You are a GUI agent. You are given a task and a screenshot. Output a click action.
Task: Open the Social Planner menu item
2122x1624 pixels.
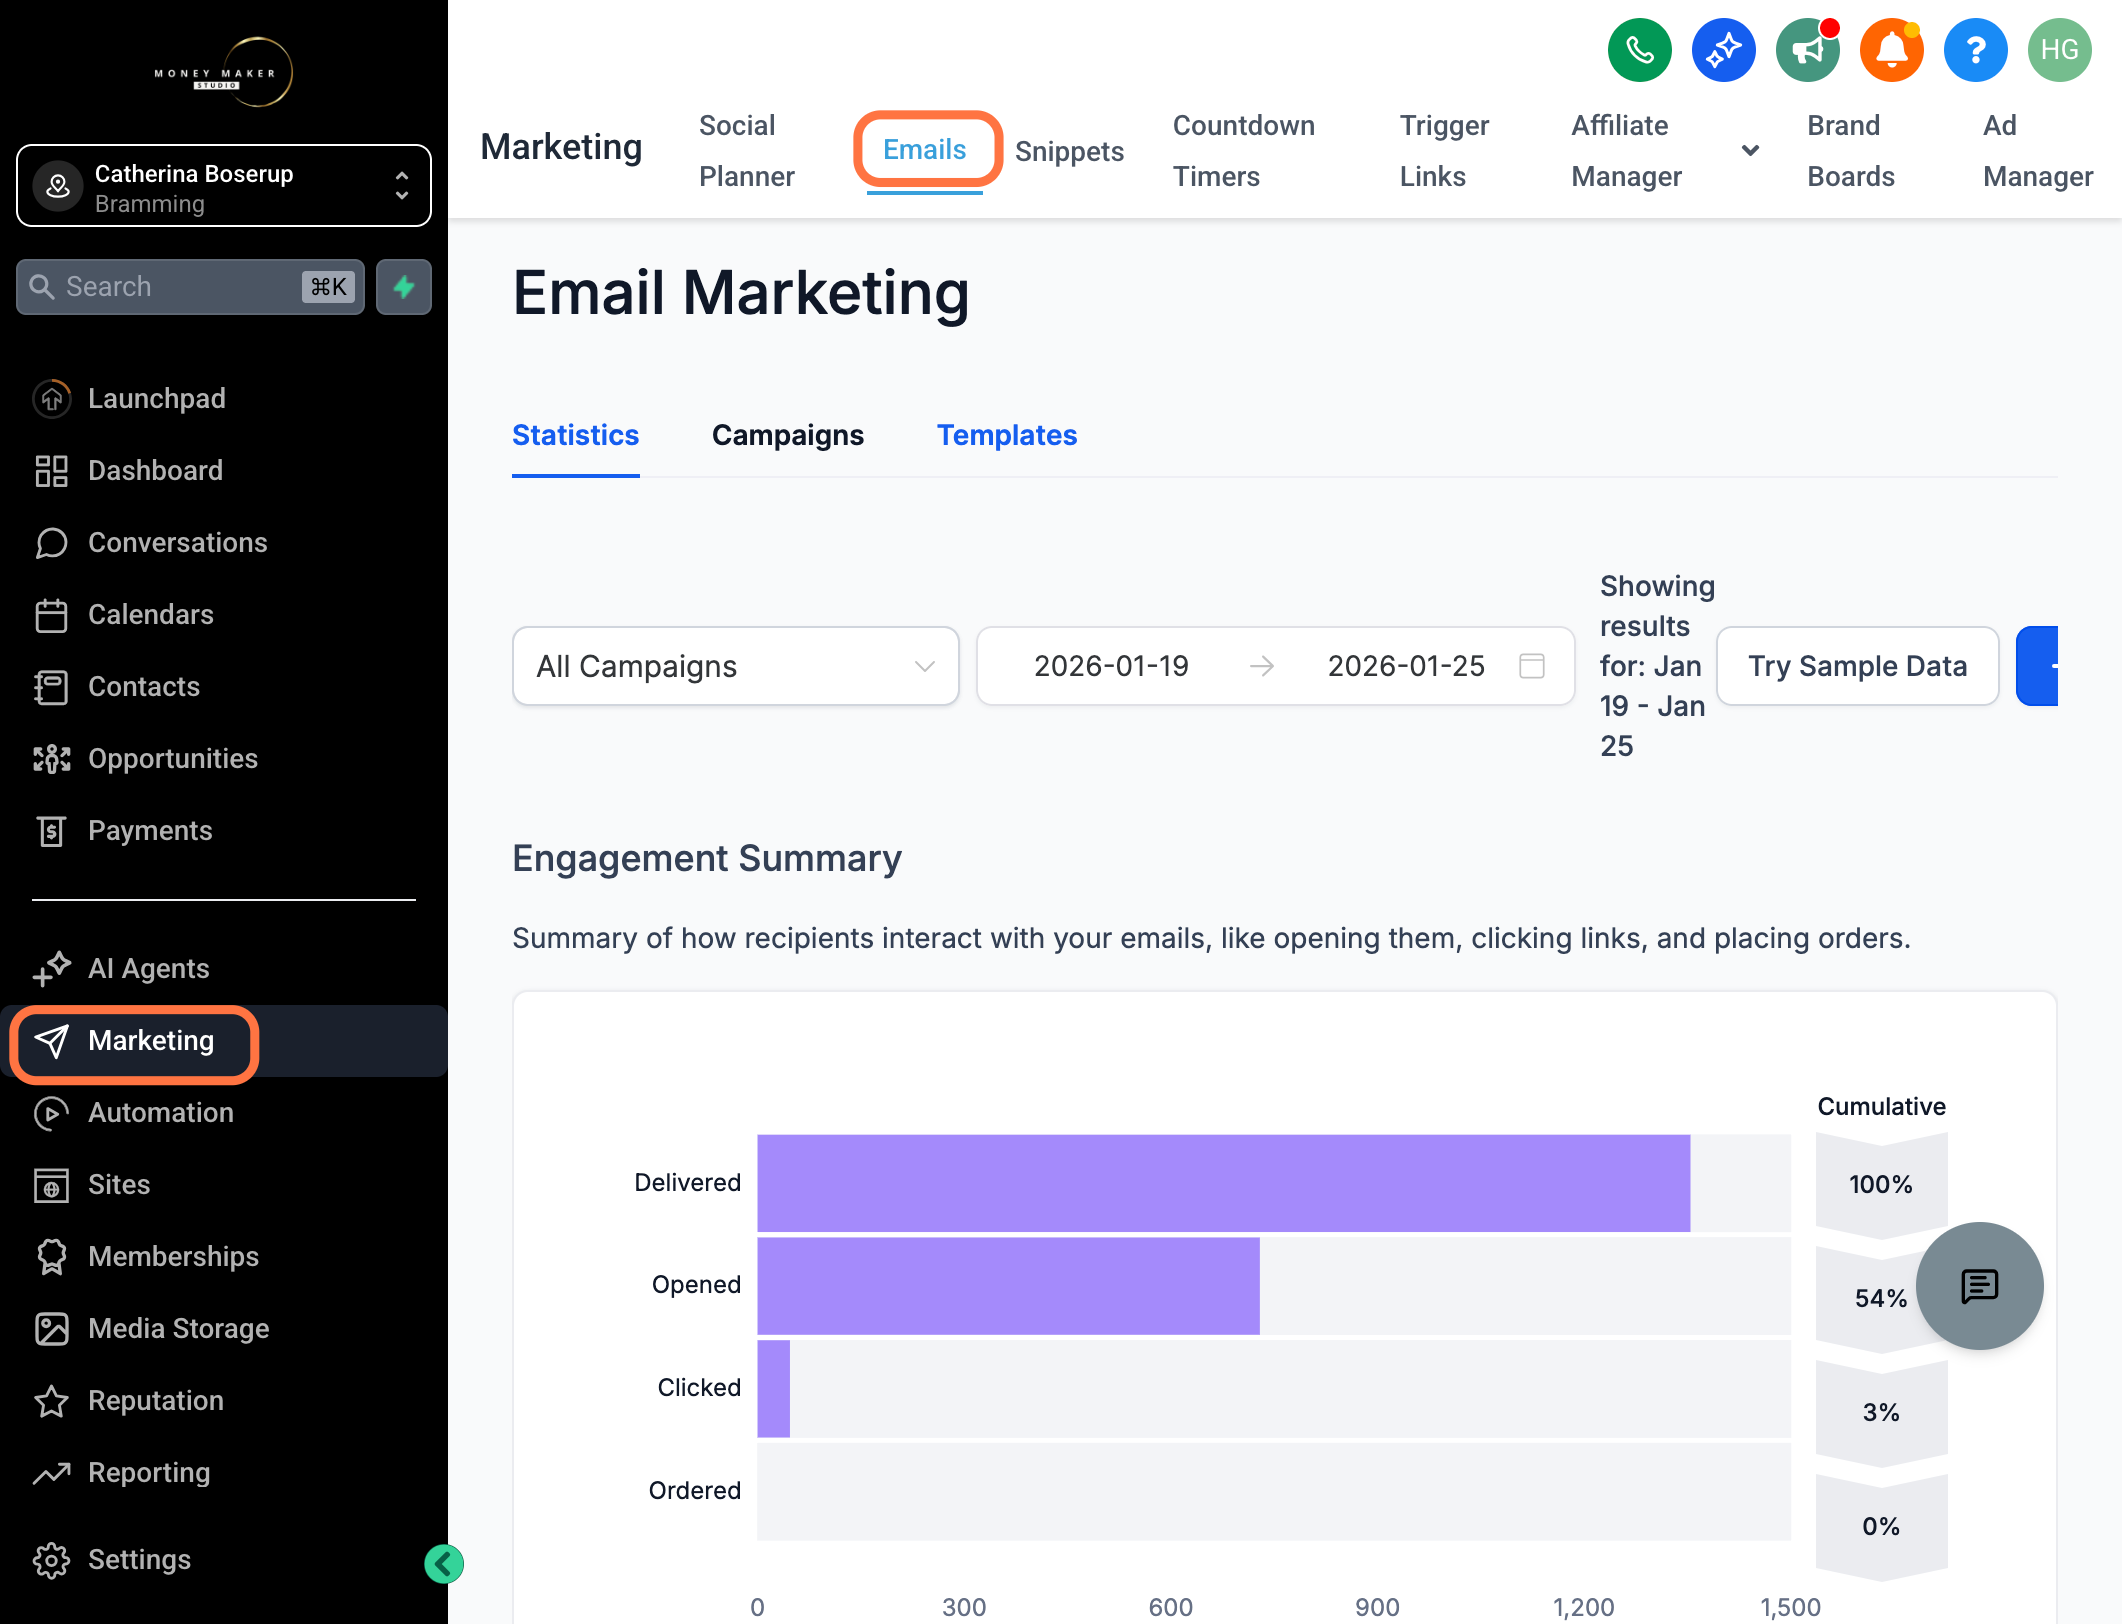pos(746,150)
